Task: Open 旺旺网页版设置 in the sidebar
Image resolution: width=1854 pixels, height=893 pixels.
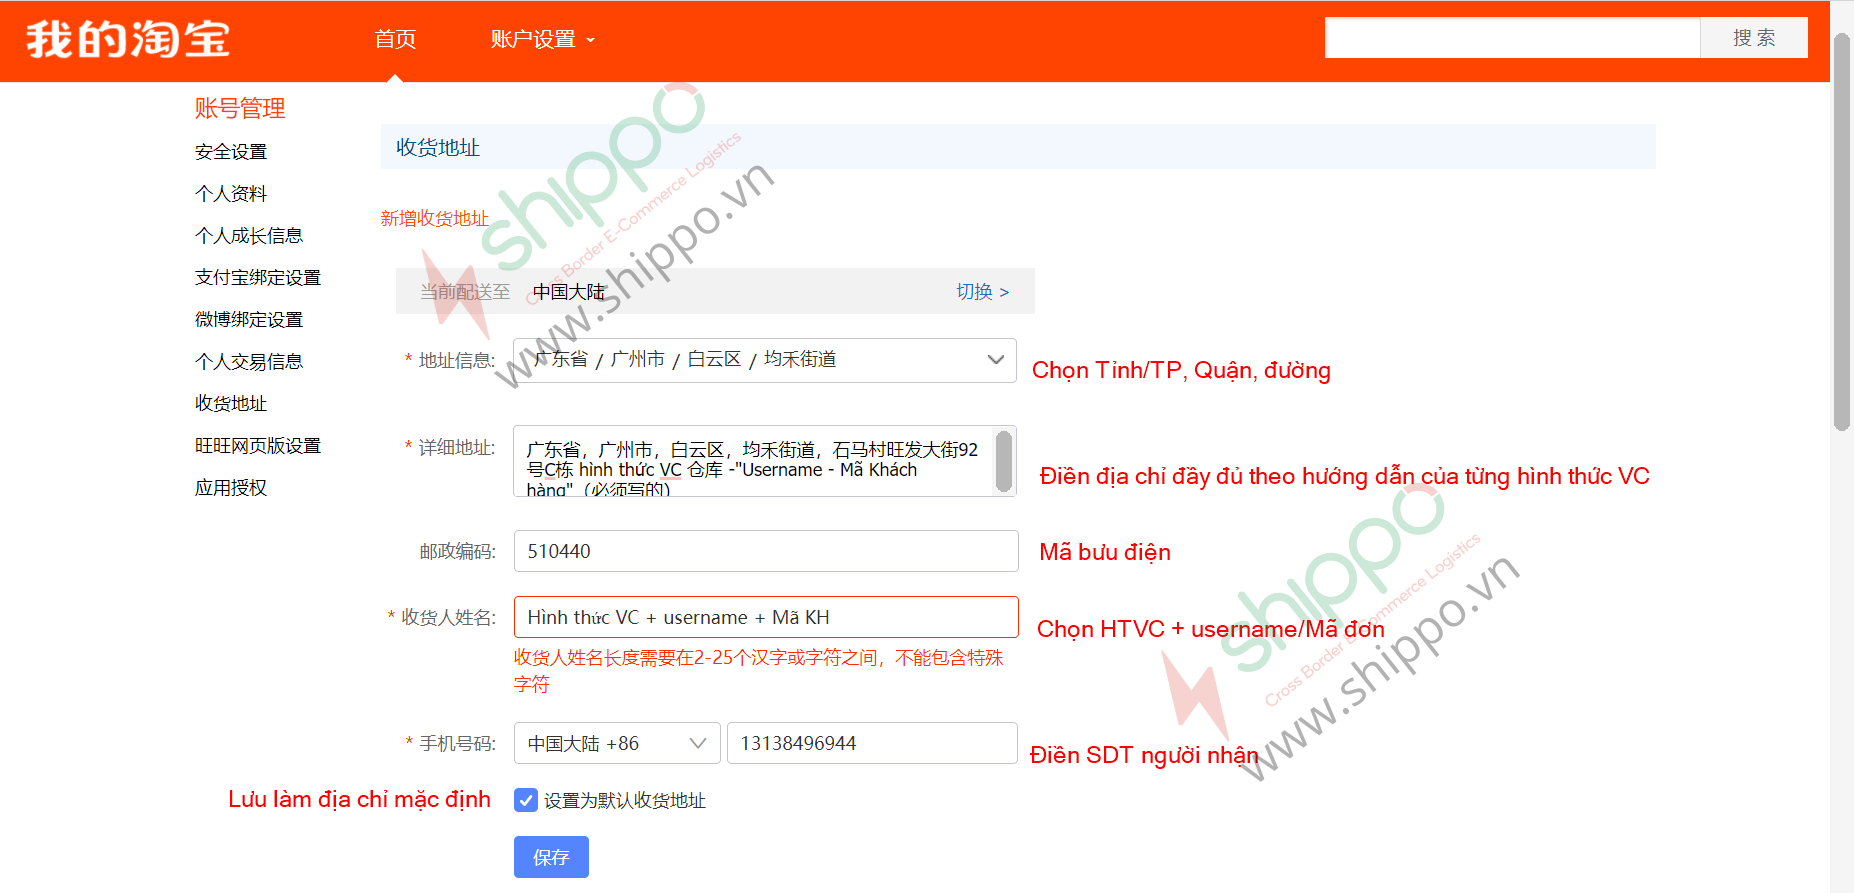Action: 258,446
